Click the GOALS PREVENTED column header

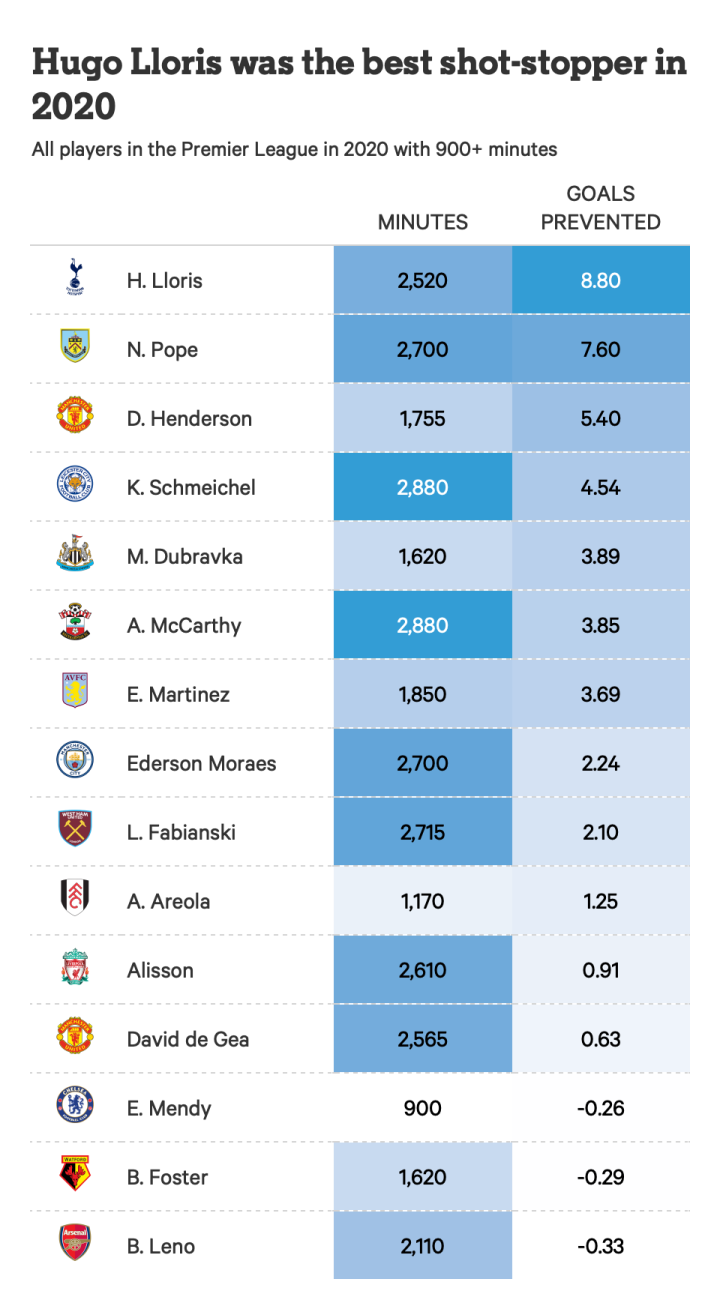tap(600, 208)
